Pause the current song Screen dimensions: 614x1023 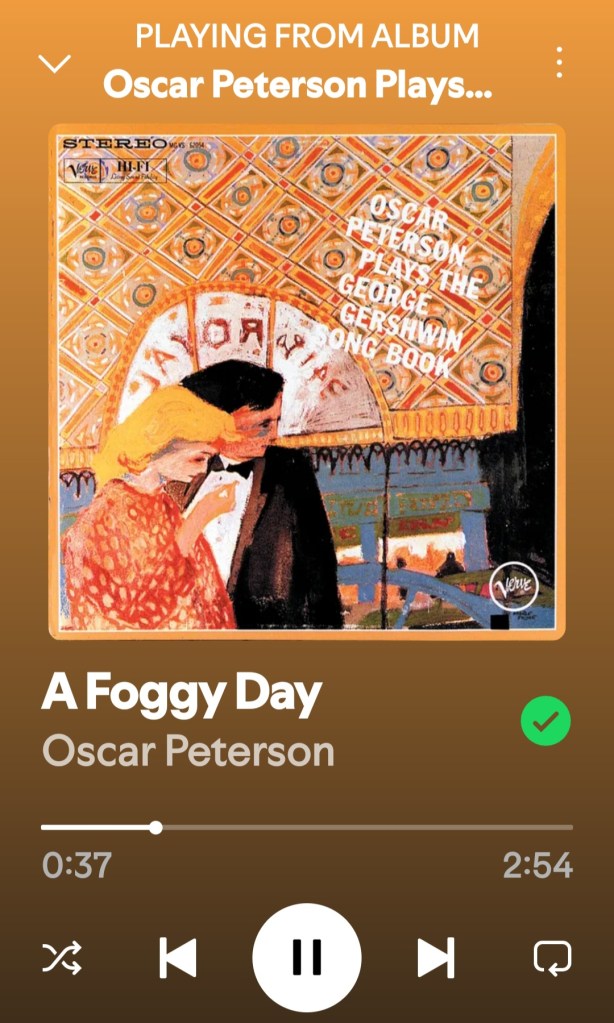point(307,957)
